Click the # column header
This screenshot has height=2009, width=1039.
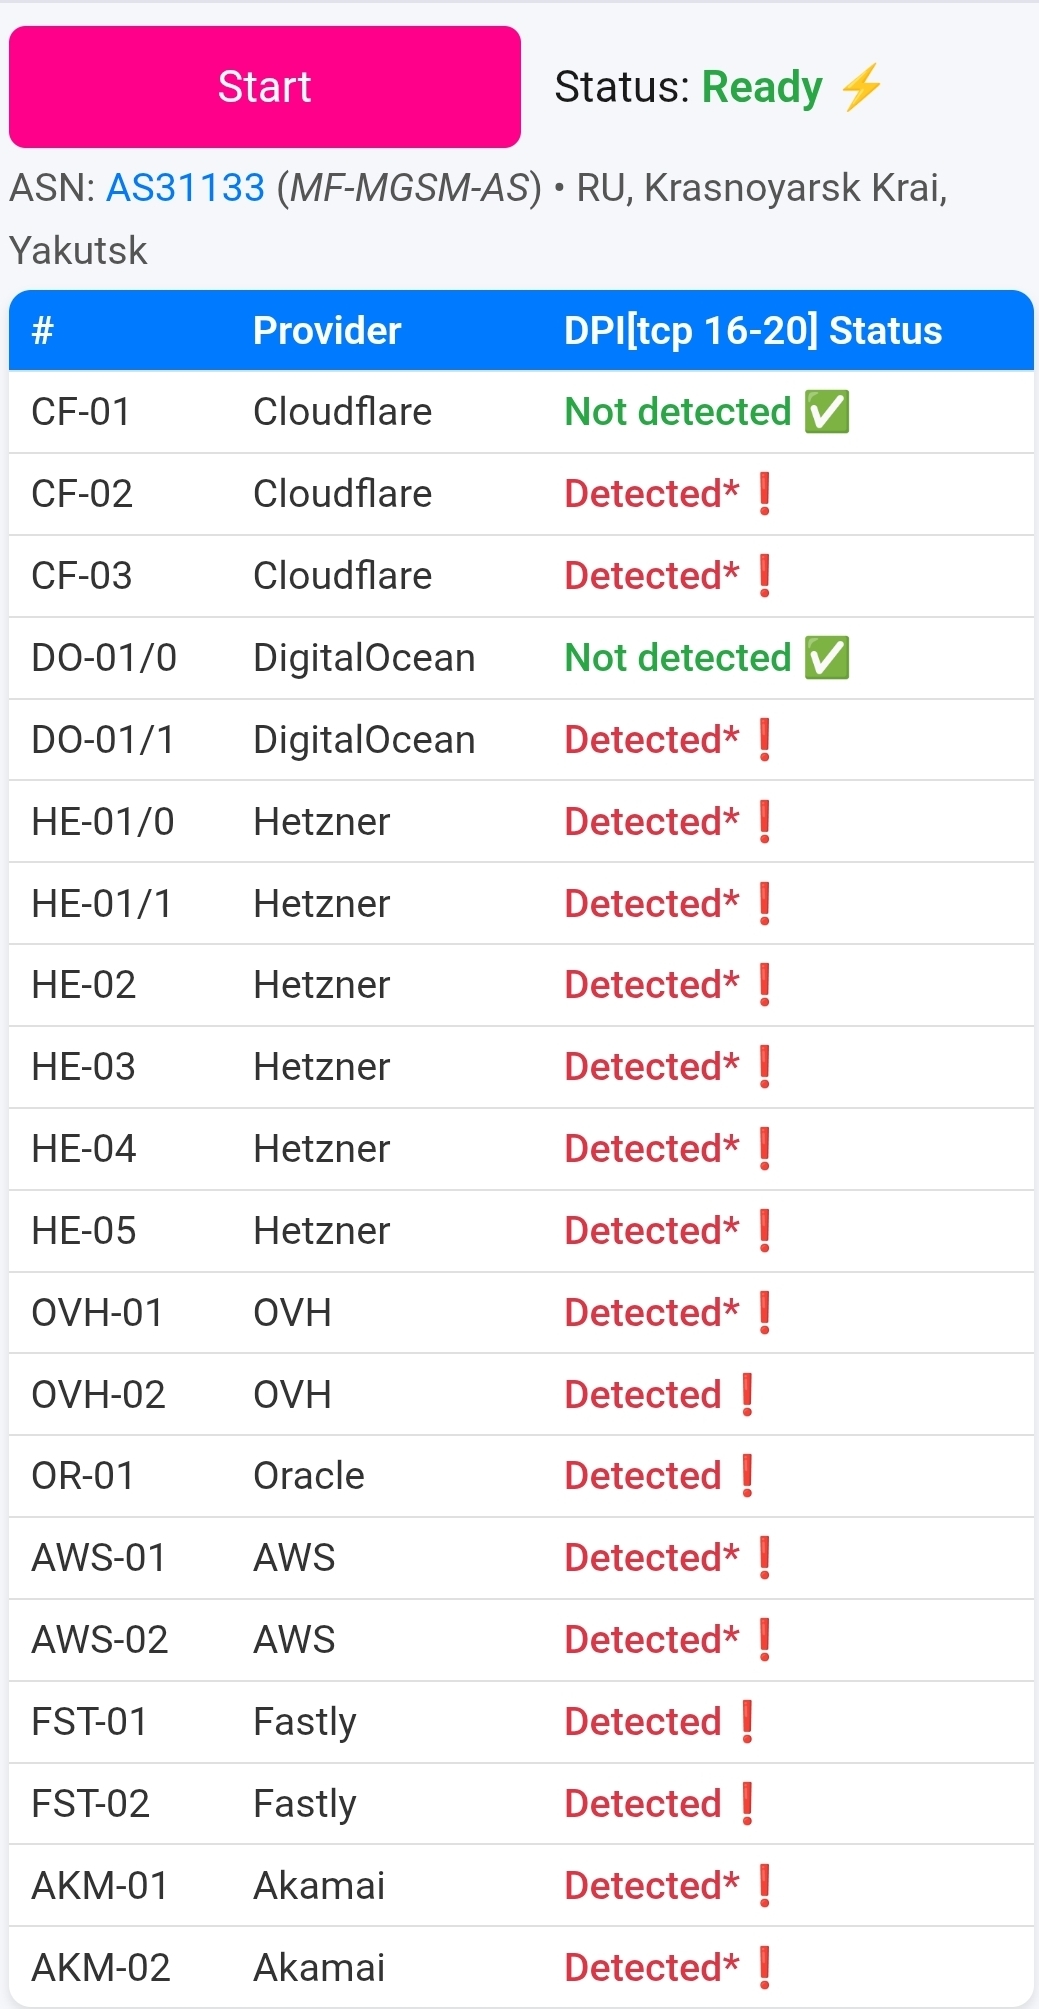tap(42, 331)
